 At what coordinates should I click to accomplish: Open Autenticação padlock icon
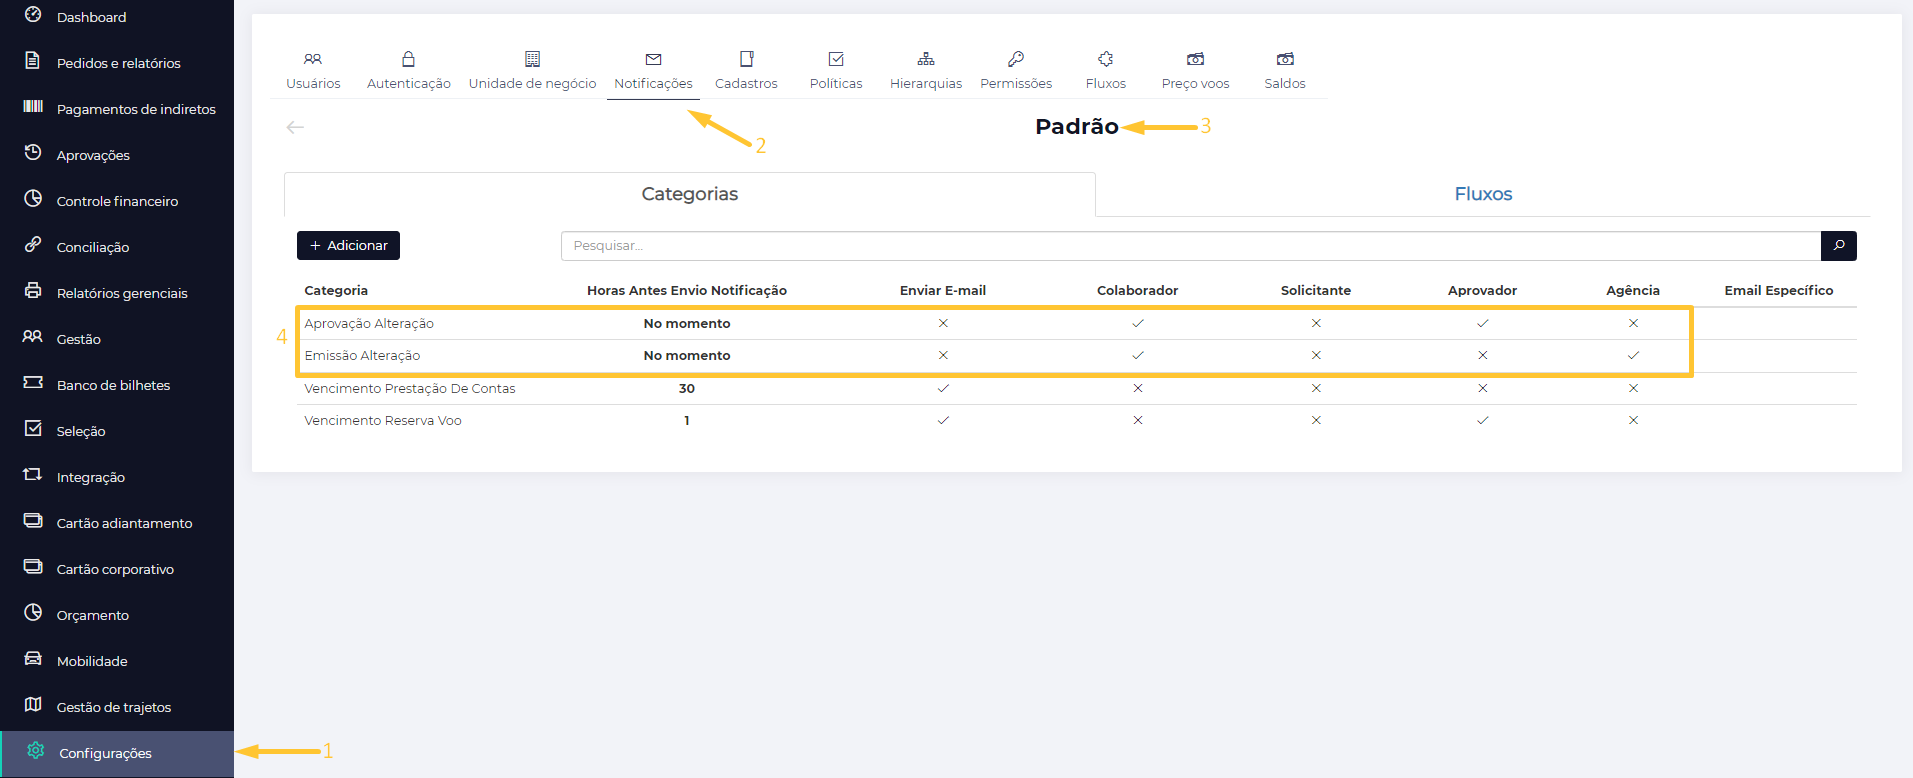pos(408,60)
